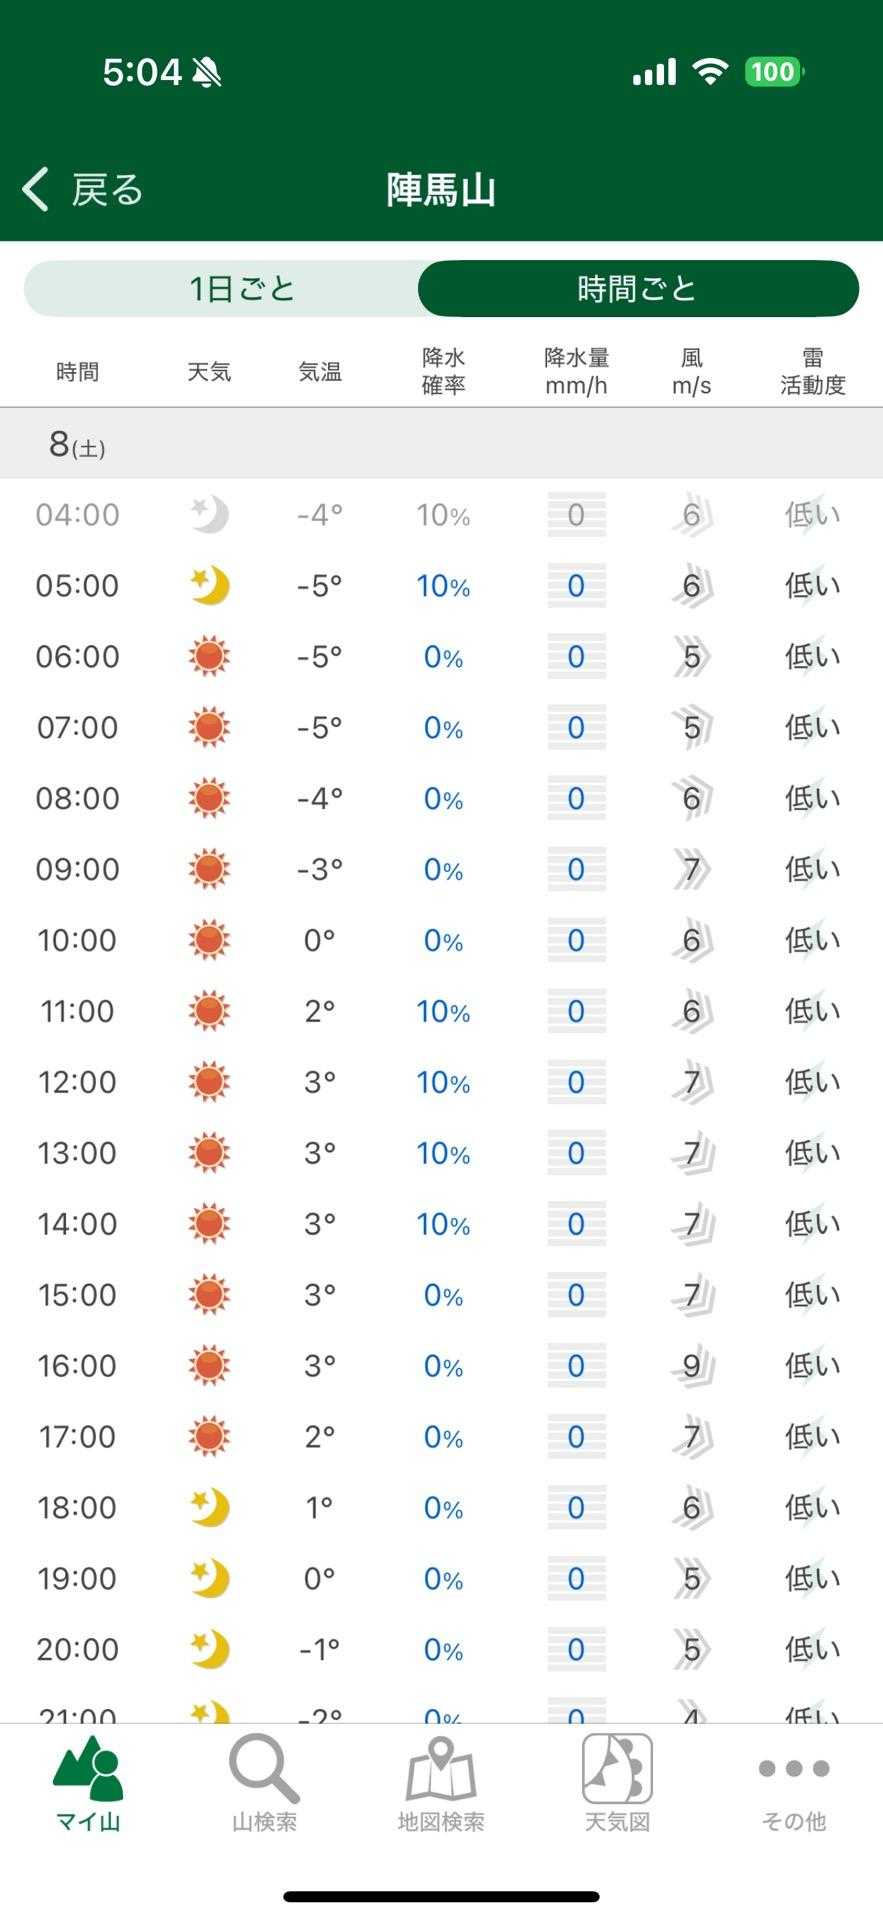Tap the back chevron icon
This screenshot has height=1920, width=883.
(x=36, y=189)
